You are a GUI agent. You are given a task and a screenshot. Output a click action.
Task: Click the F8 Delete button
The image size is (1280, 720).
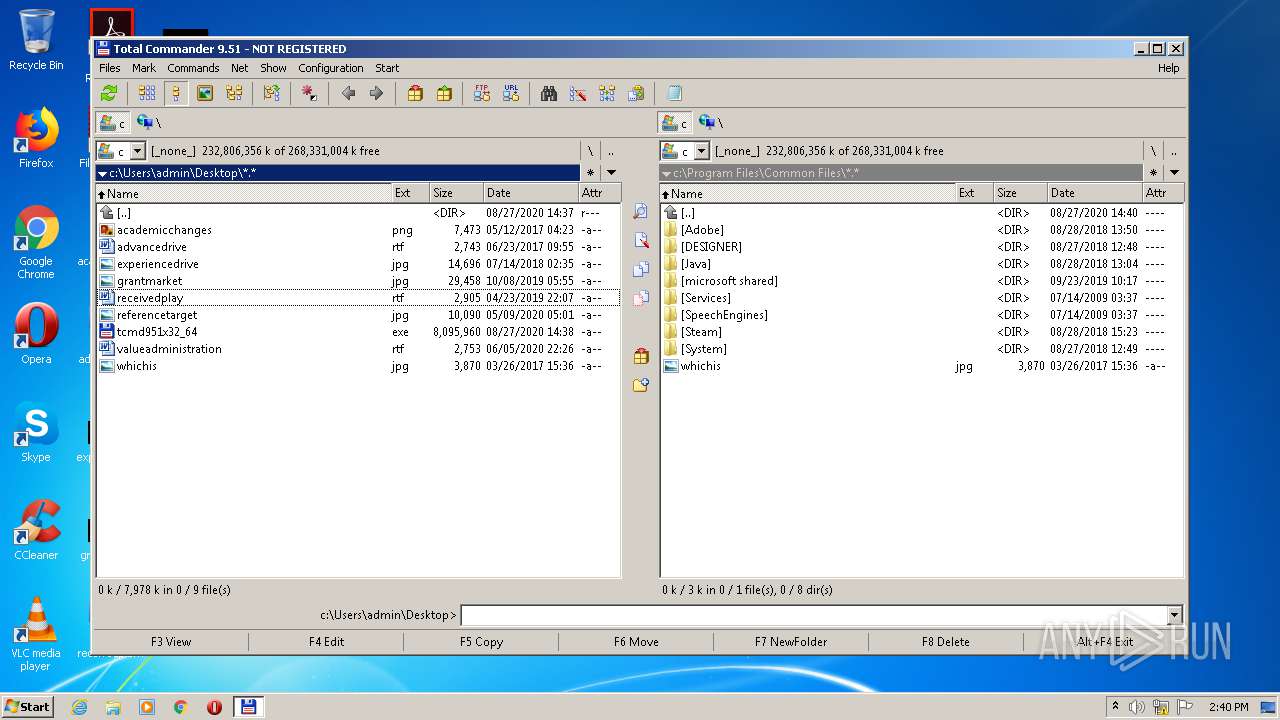click(x=946, y=642)
